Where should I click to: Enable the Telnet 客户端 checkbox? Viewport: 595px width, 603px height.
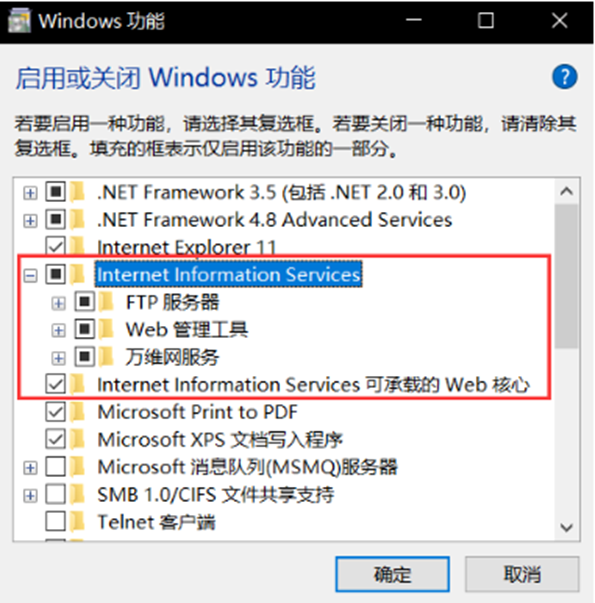[x=56, y=522]
